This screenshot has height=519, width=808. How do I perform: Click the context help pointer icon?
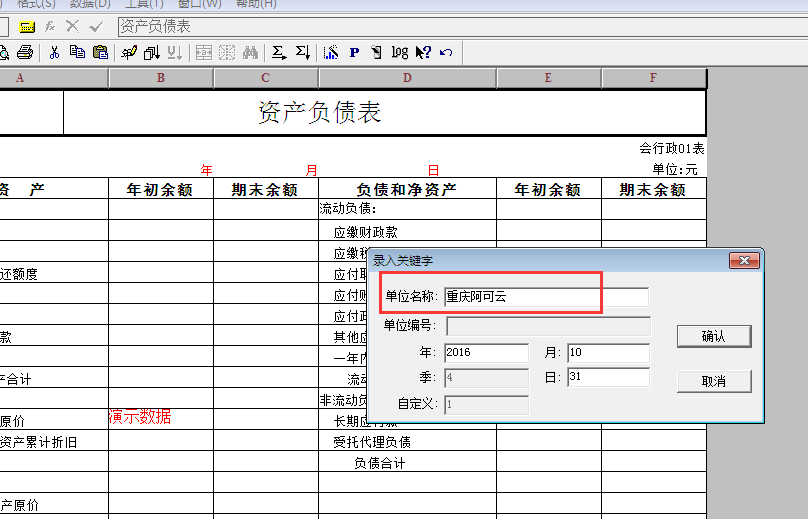(423, 52)
